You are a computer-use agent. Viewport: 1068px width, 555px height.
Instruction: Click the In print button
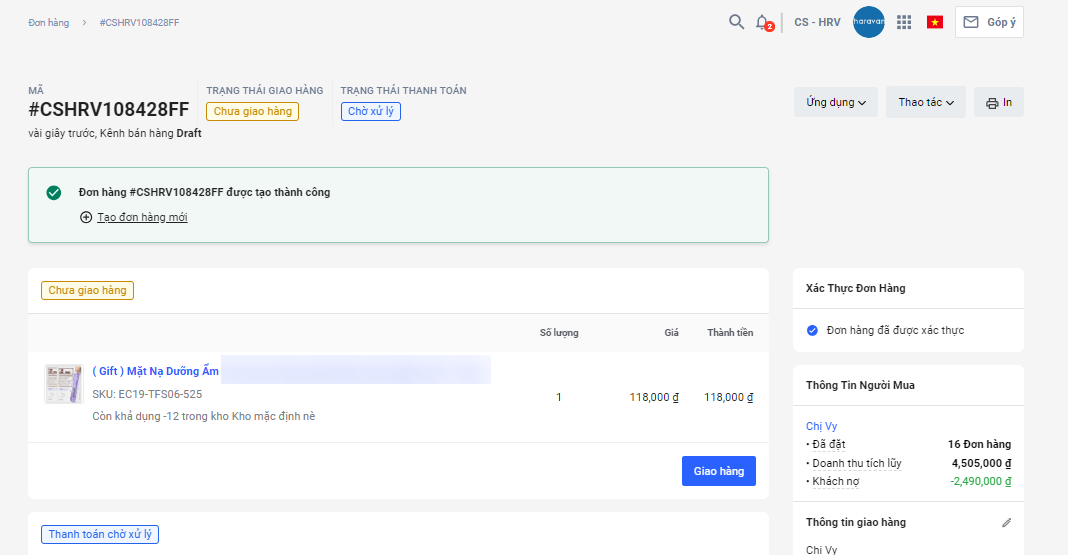click(999, 102)
